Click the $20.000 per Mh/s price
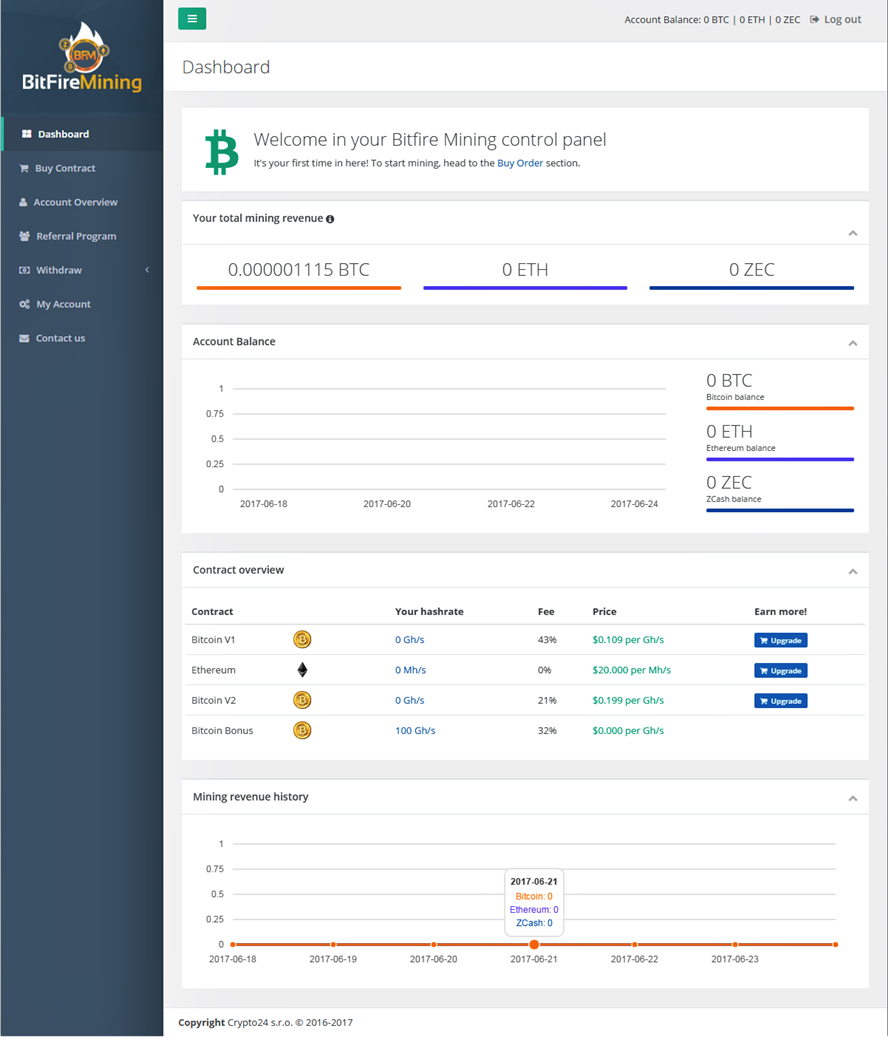 [631, 670]
